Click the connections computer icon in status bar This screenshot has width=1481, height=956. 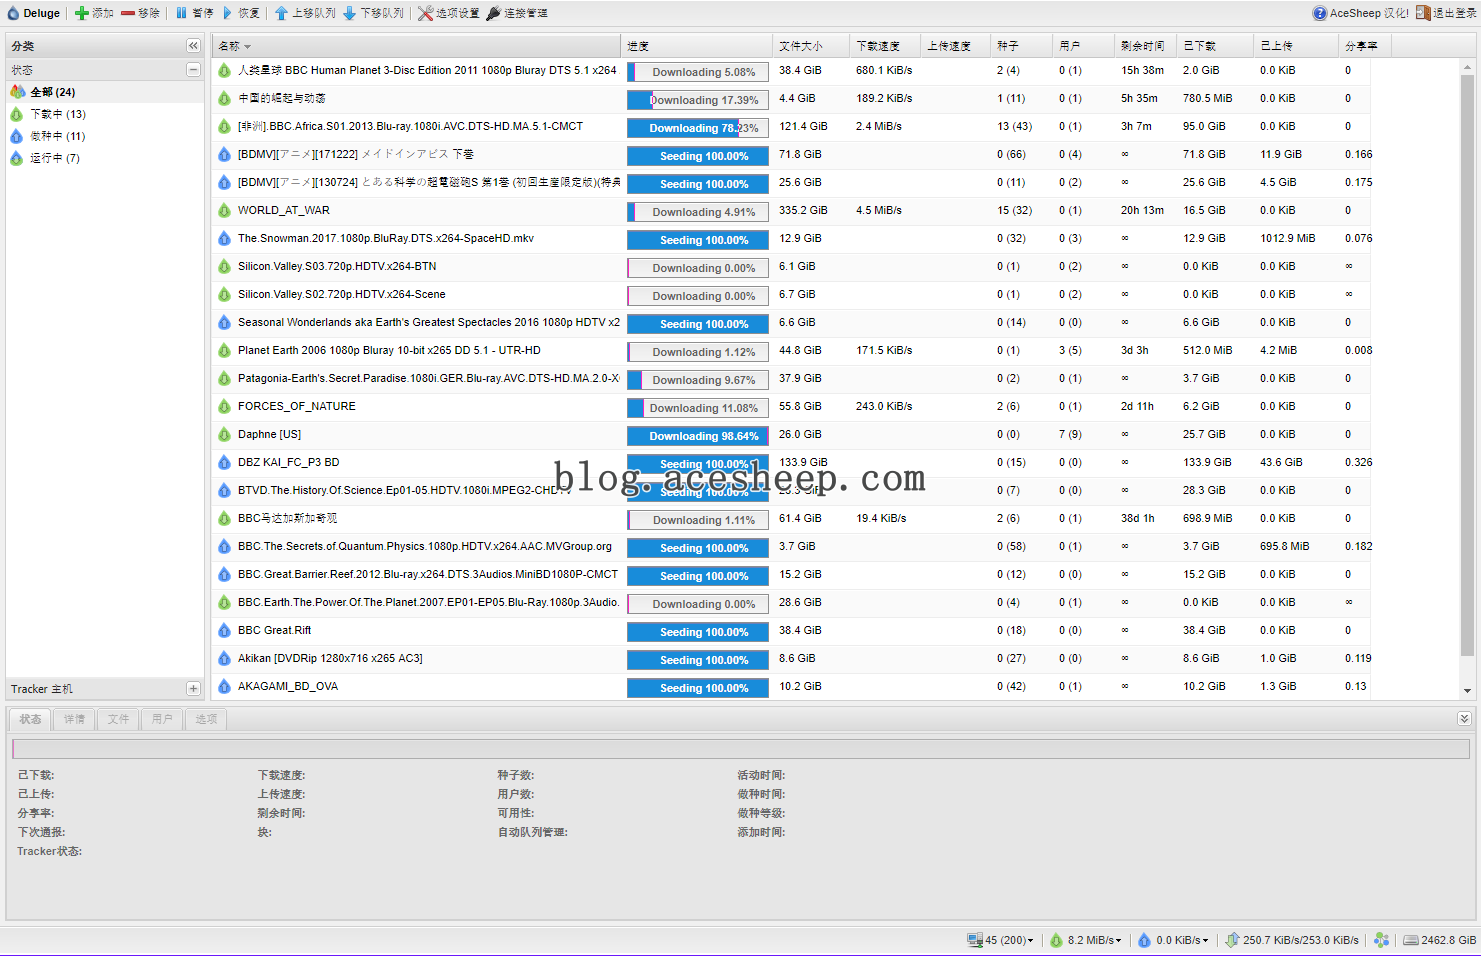coord(975,940)
